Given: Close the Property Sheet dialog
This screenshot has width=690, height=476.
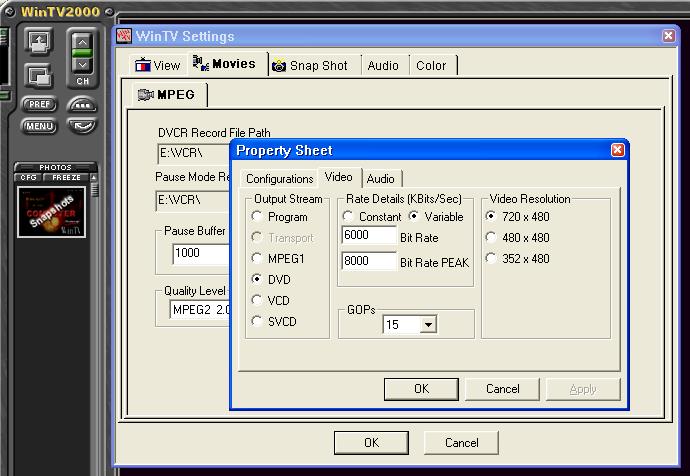Looking at the screenshot, I should [617, 150].
